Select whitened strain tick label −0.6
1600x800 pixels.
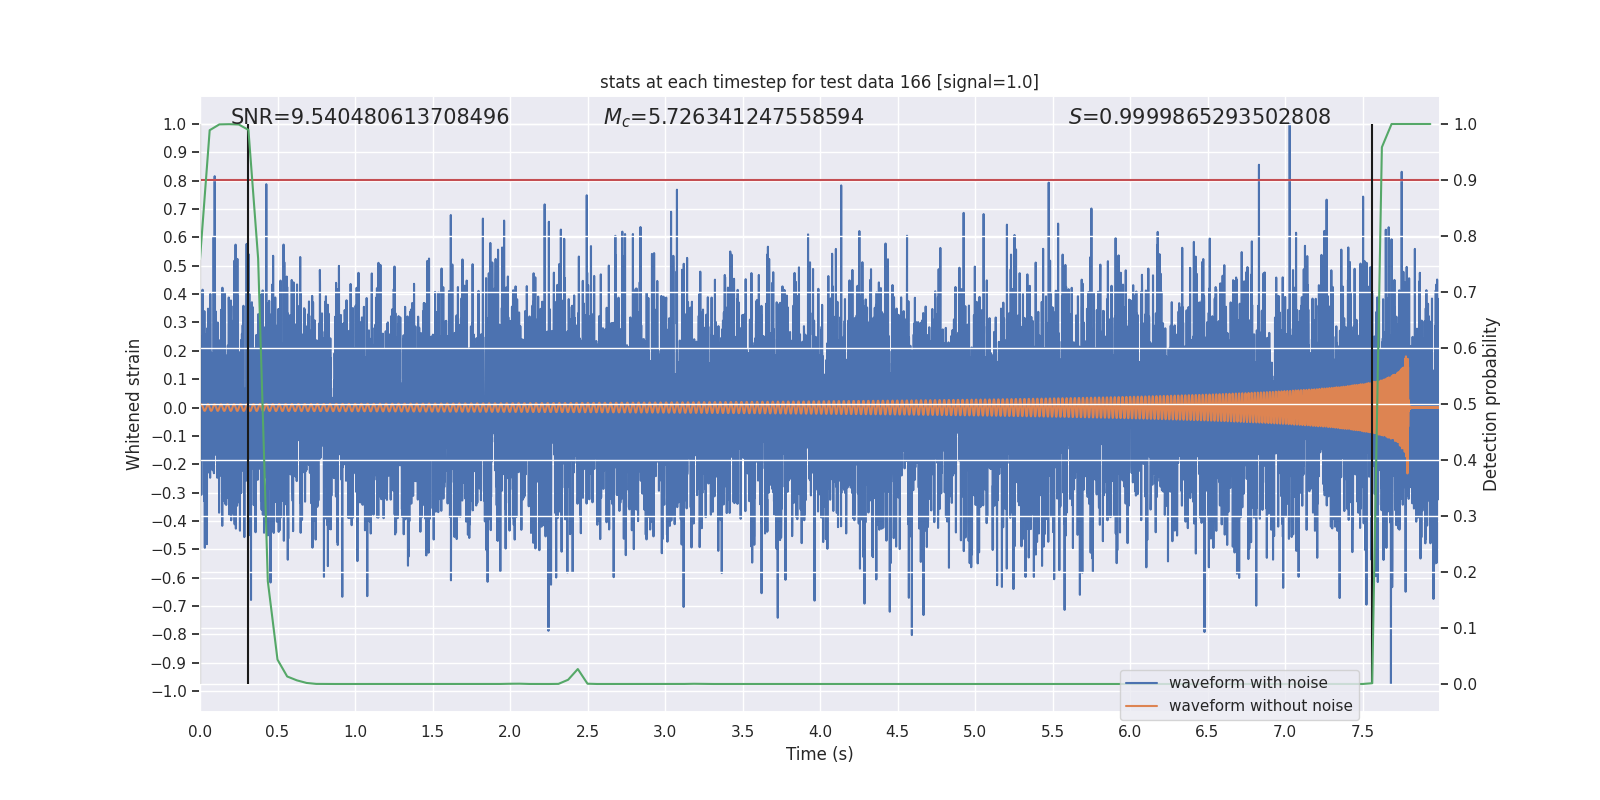pos(169,578)
